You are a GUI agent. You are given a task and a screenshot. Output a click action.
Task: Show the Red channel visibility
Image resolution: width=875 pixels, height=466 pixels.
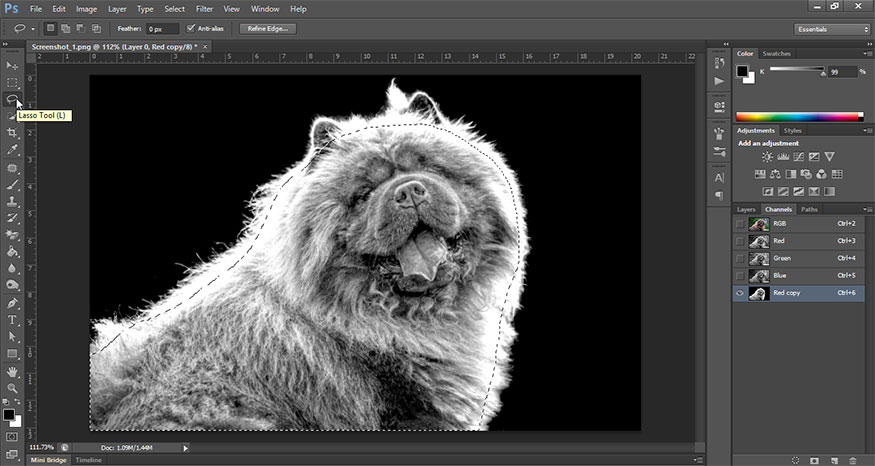[740, 241]
